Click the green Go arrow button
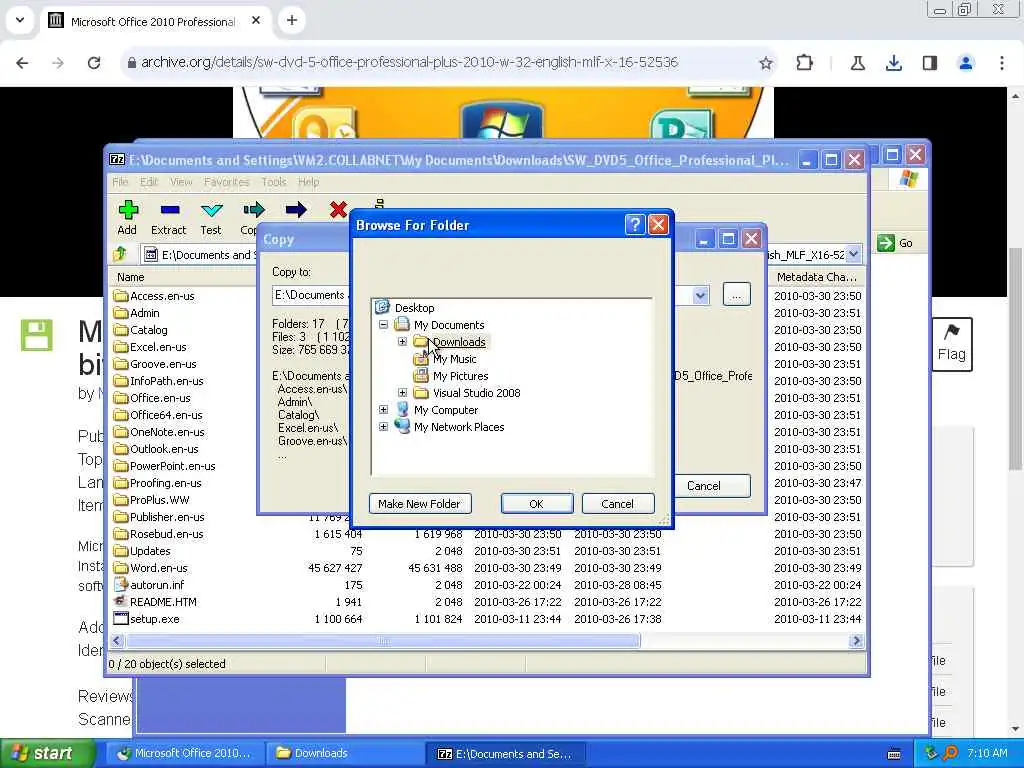Viewport: 1024px width, 768px height. coord(886,243)
